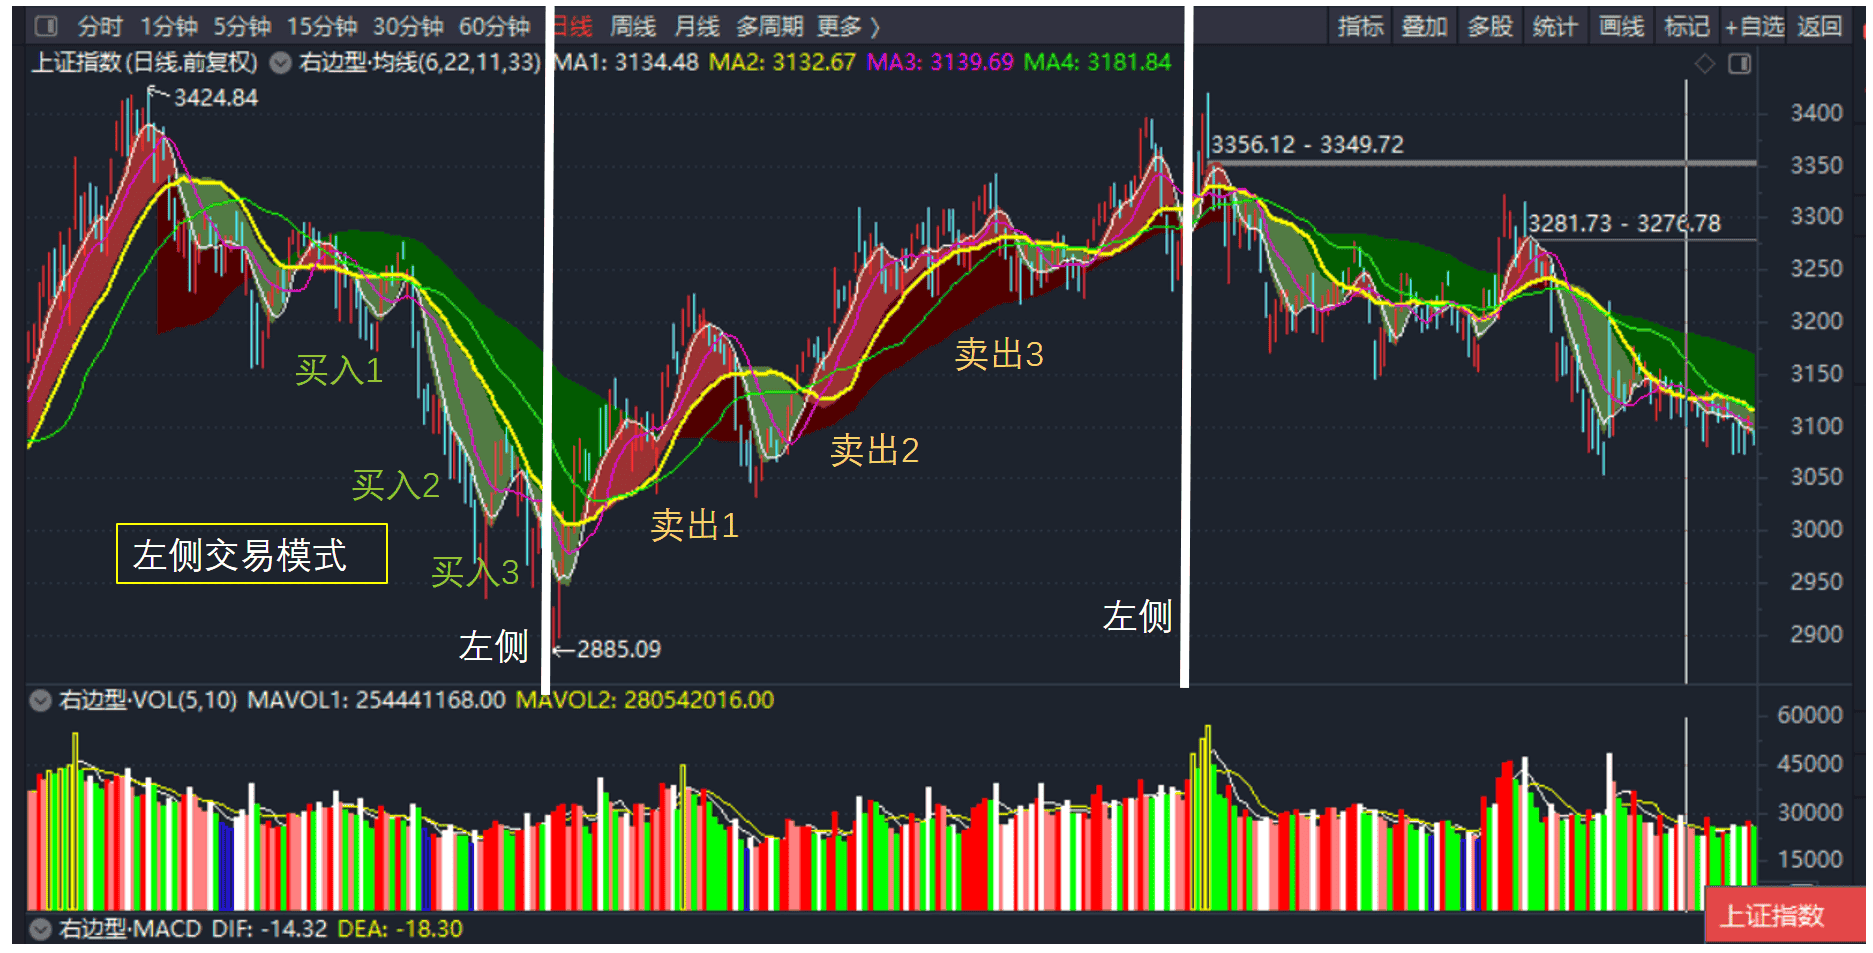Click the MAVOL2: 280542016.00 value

pyautogui.click(x=645, y=700)
